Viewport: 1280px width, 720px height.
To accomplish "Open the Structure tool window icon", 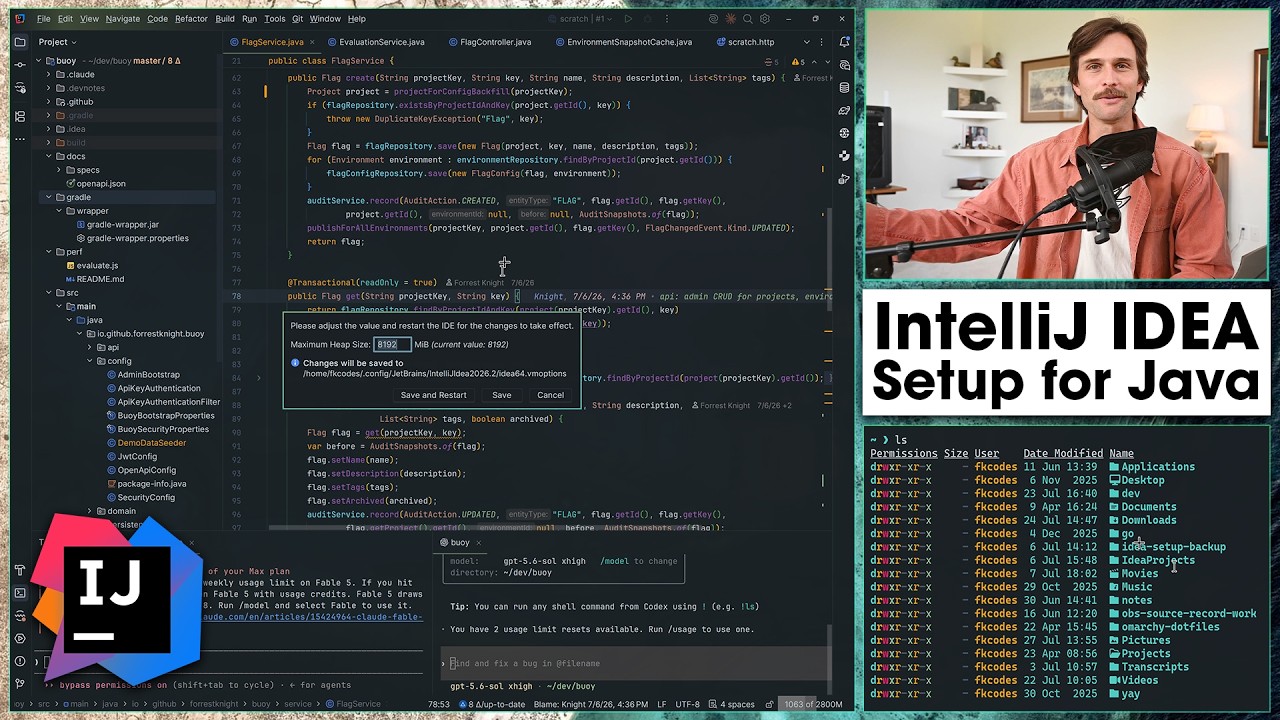I will tap(20, 117).
